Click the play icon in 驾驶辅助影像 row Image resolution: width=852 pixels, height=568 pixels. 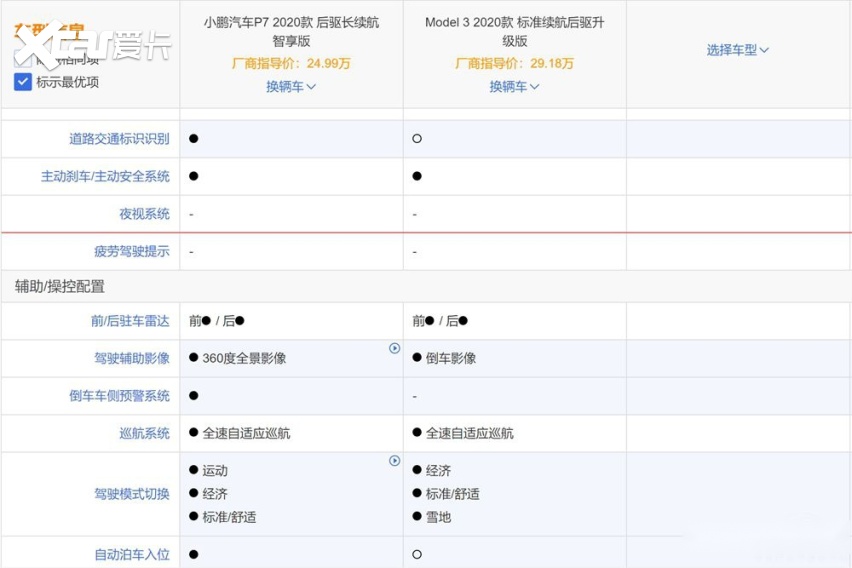(395, 348)
